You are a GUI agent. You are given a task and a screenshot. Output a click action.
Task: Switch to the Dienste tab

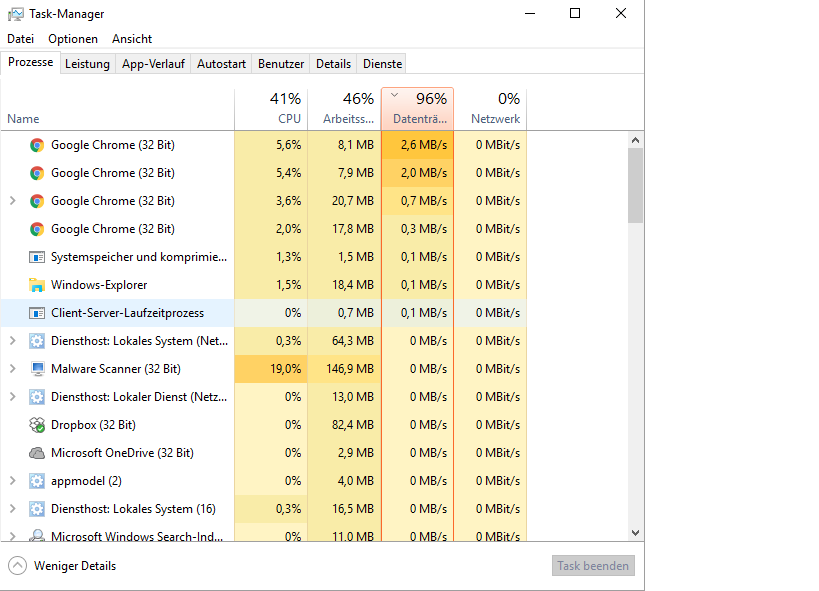pos(382,64)
